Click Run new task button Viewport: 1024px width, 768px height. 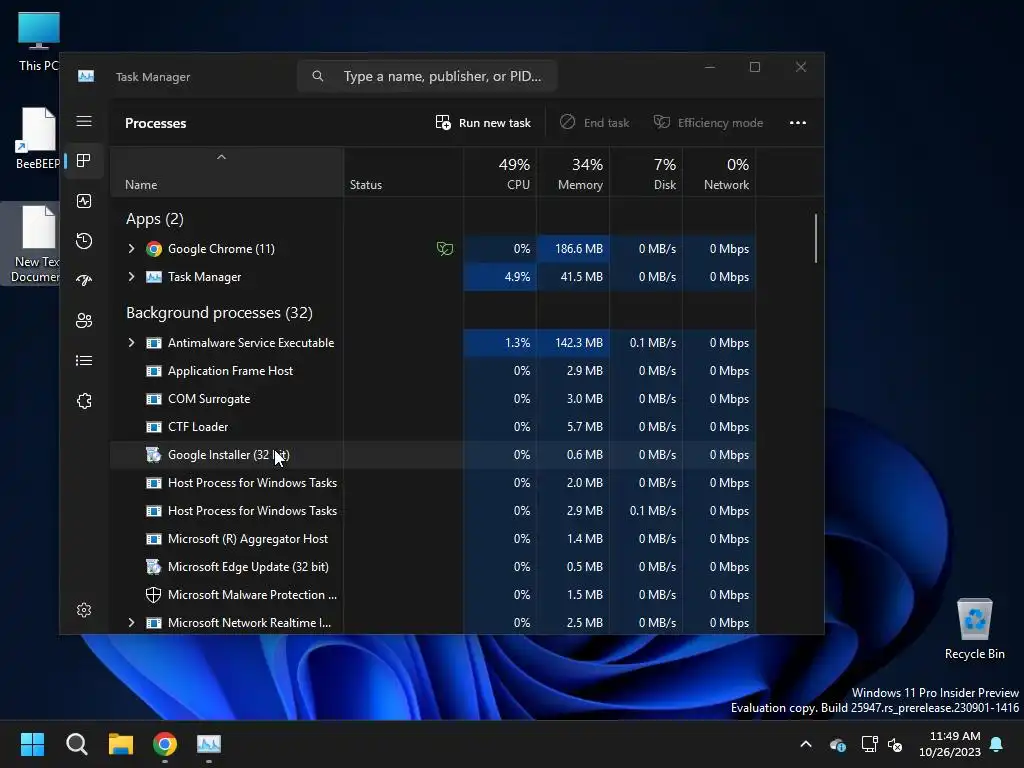(x=483, y=123)
